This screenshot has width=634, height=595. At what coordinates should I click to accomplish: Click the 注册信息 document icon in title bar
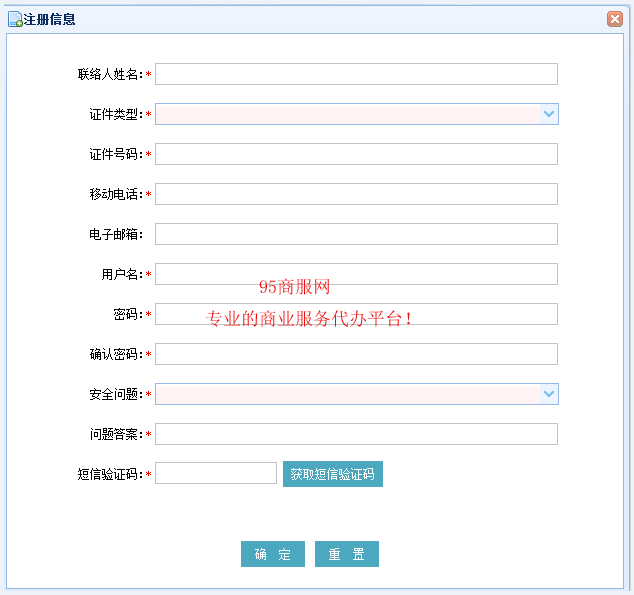point(15,19)
